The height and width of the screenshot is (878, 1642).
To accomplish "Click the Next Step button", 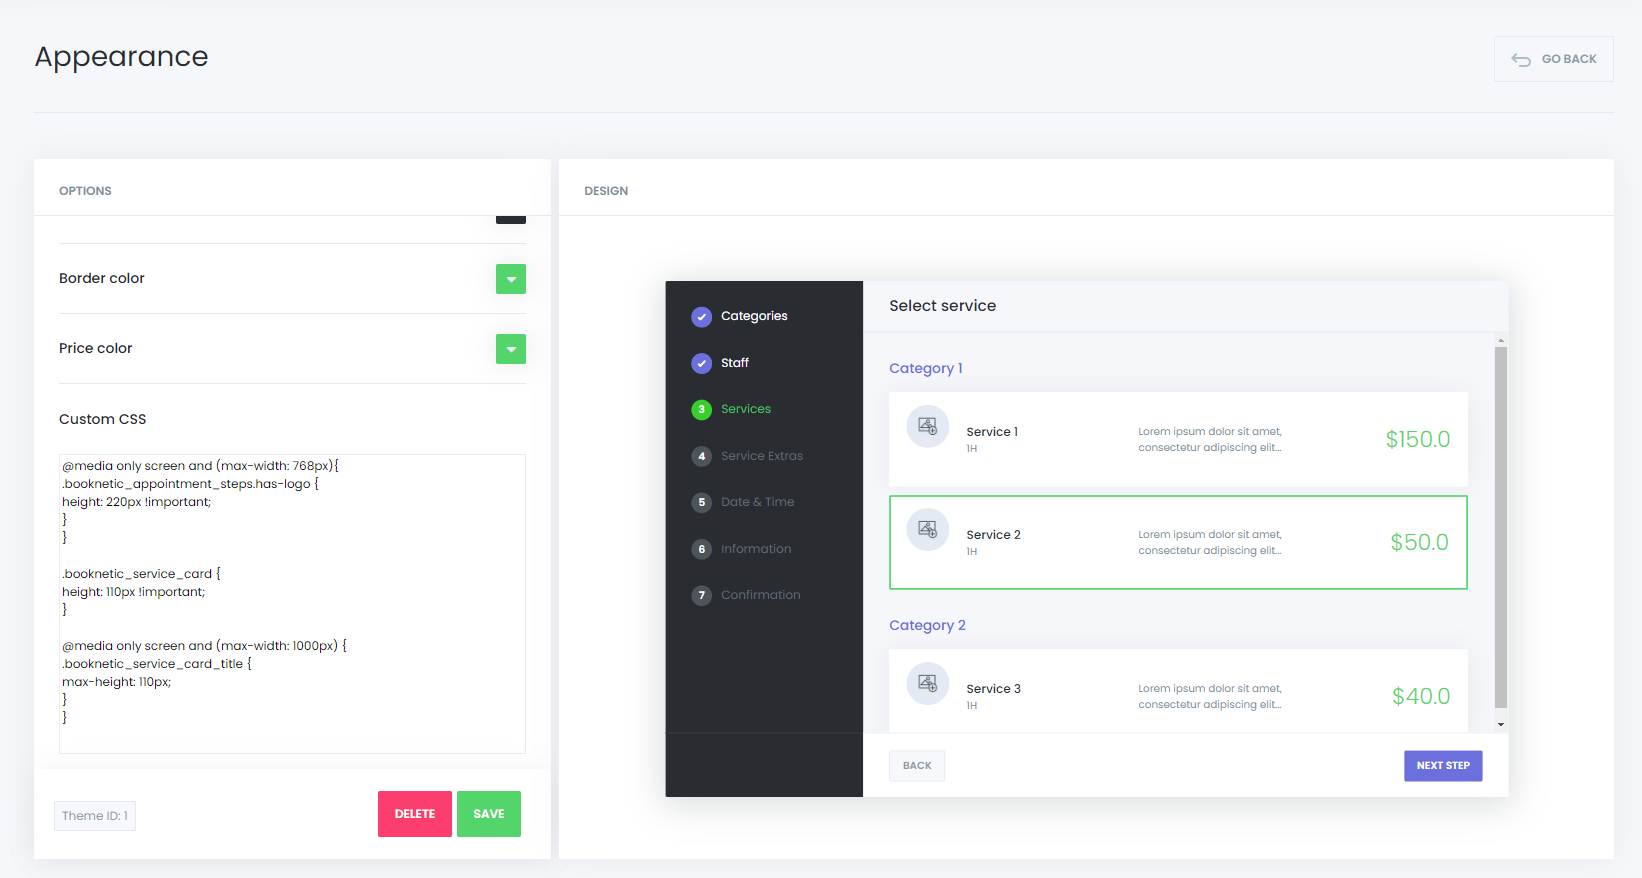I will [x=1443, y=766].
